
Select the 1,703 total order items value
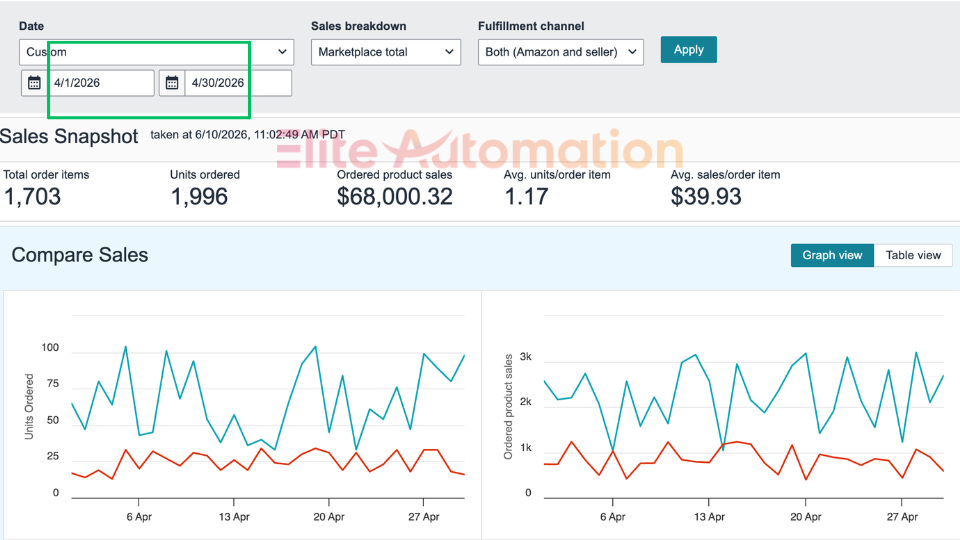pos(32,197)
